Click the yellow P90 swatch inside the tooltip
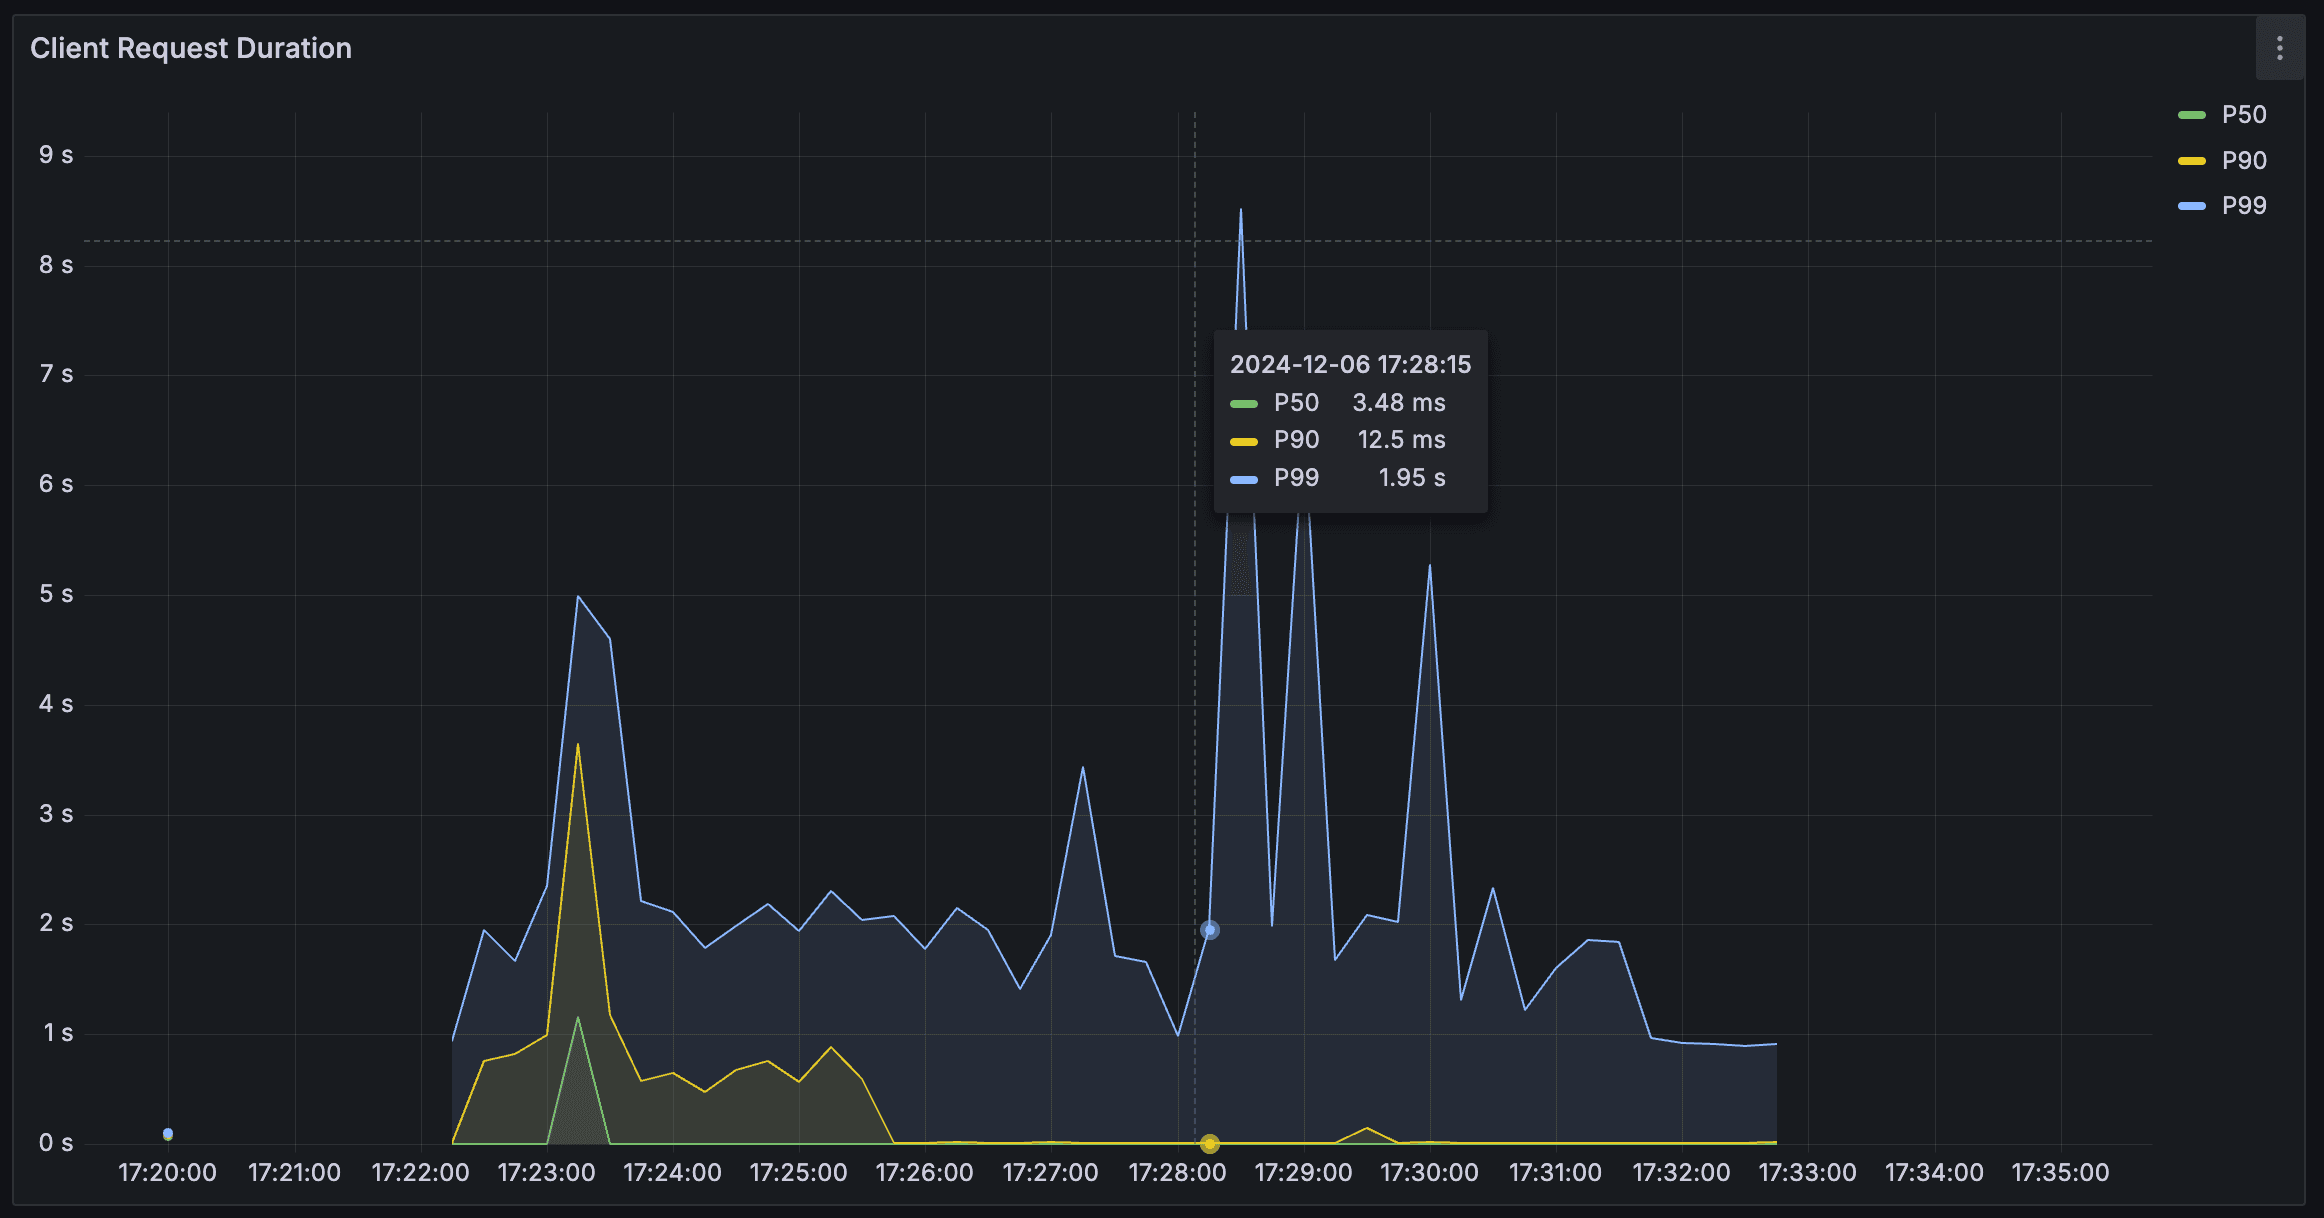 point(1243,440)
